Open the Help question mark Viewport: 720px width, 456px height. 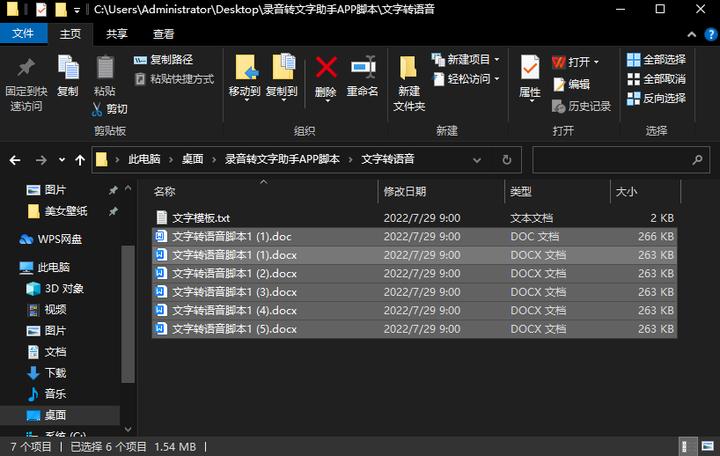click(711, 34)
